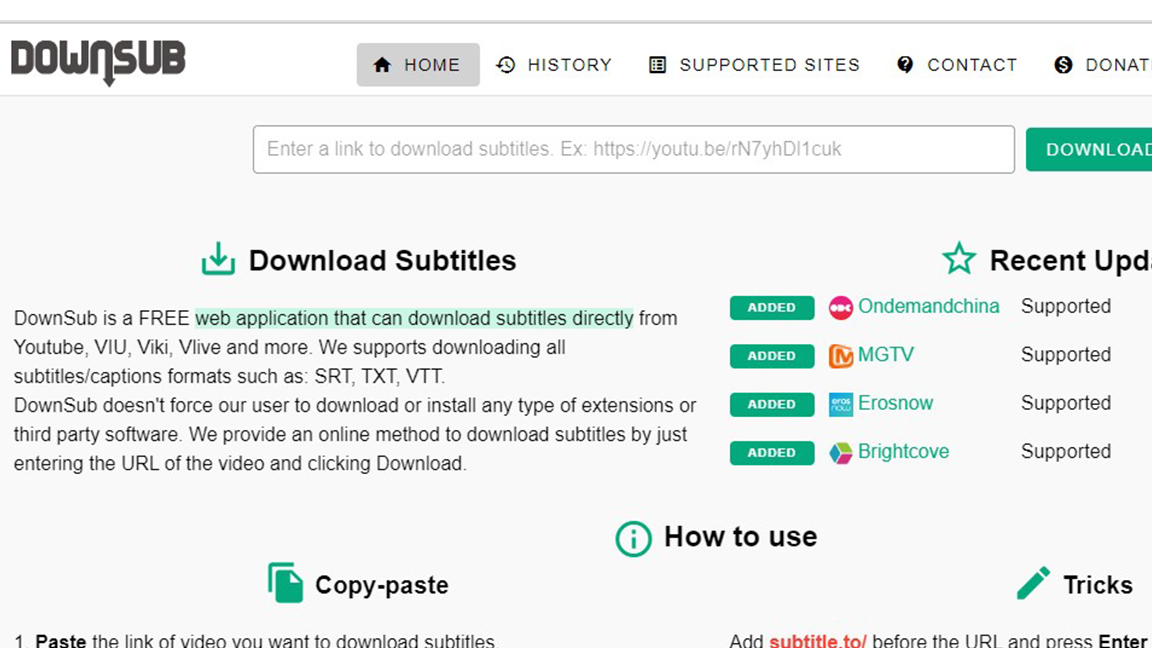
Task: Click the DownSub logo
Action: 98,62
